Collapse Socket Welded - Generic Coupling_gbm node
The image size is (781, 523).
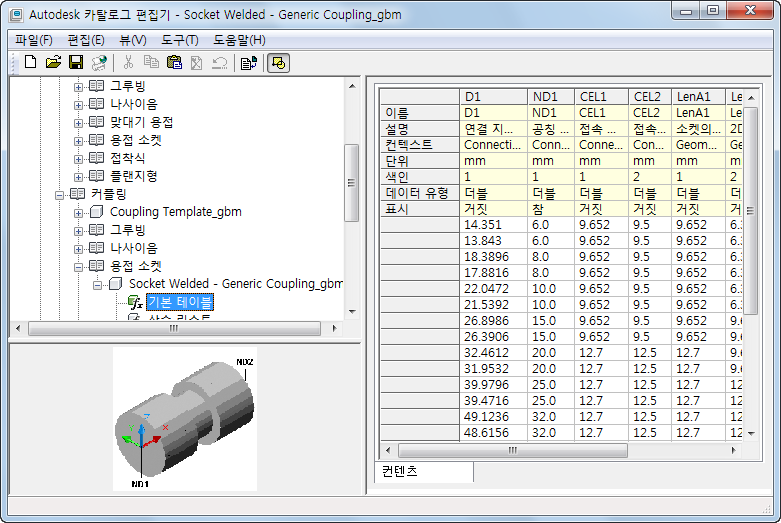[x=97, y=285]
